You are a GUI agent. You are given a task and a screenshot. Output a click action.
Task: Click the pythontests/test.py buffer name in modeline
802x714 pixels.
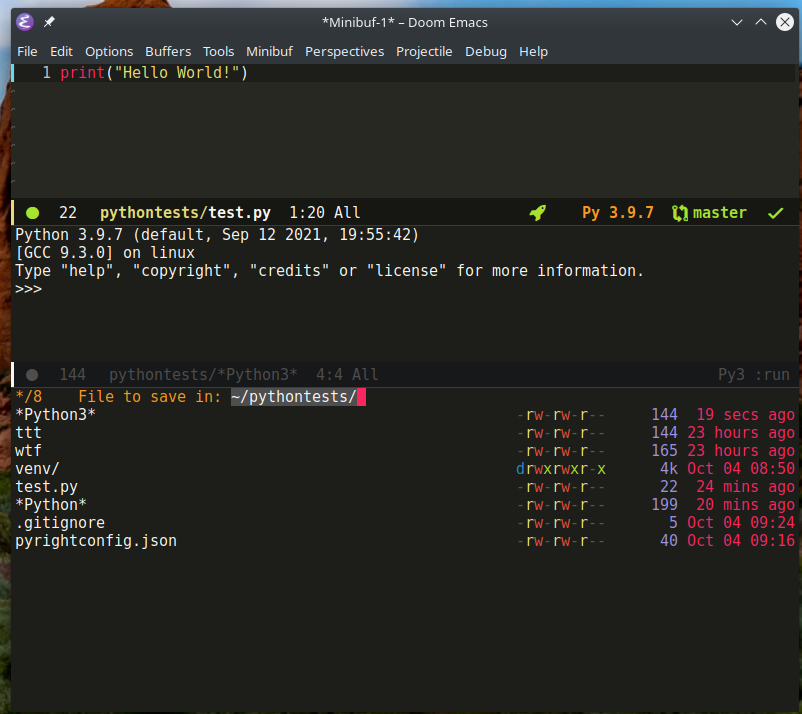click(185, 213)
